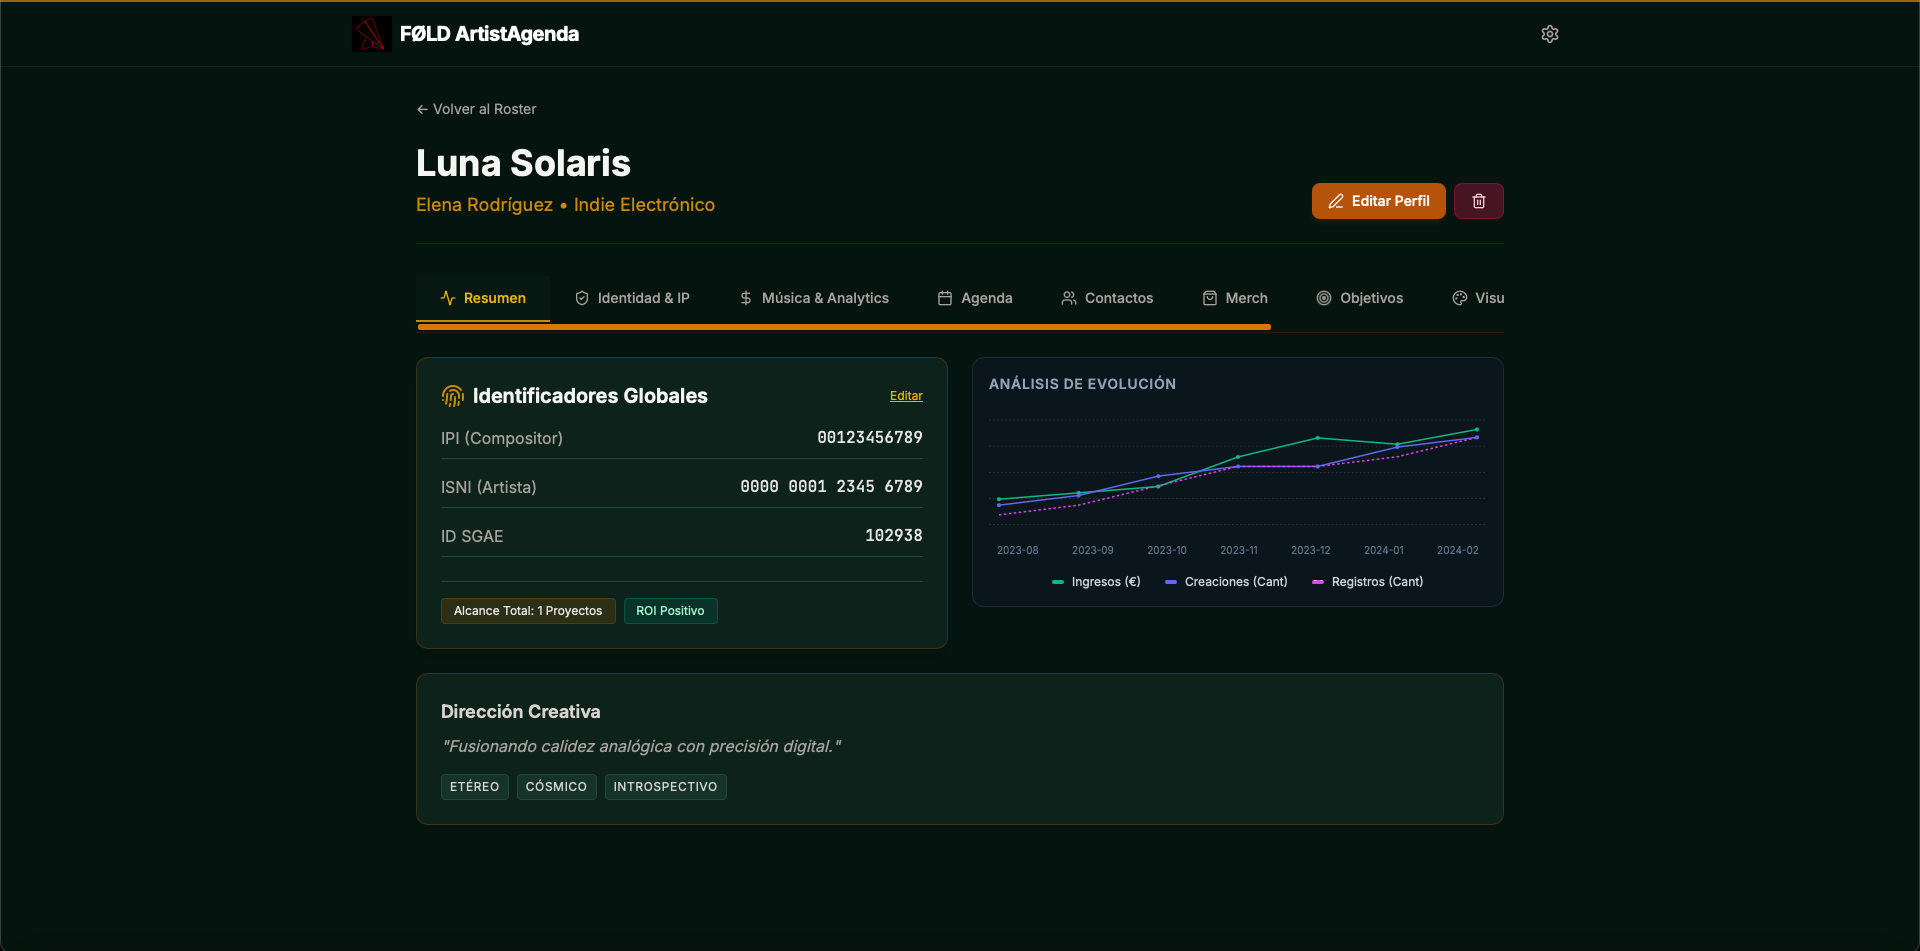The width and height of the screenshot is (1920, 951).
Task: Click ISNI value 0000 0001 2345 6789
Action: click(x=831, y=487)
